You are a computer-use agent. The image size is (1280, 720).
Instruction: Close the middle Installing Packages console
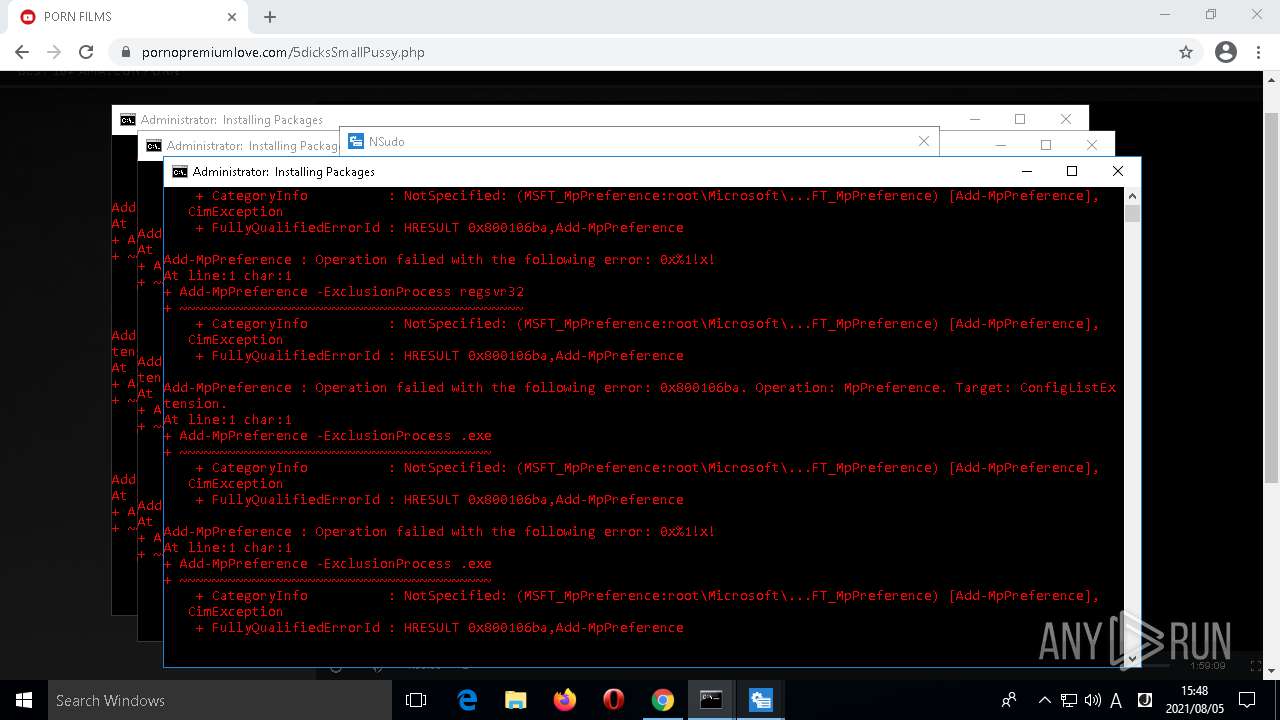(x=1092, y=145)
